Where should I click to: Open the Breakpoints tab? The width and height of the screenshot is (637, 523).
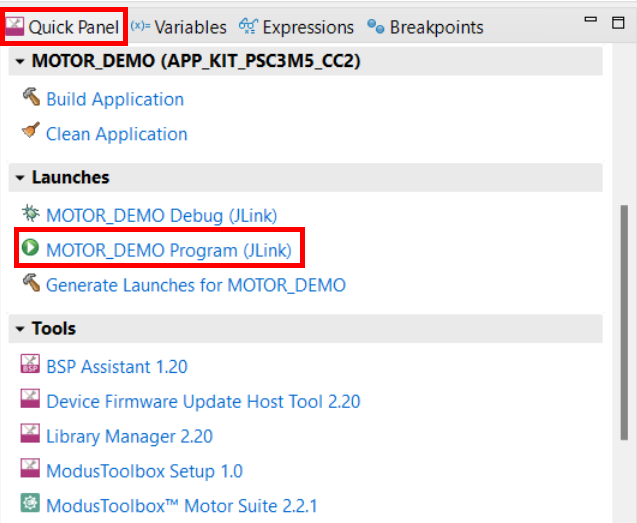point(425,27)
